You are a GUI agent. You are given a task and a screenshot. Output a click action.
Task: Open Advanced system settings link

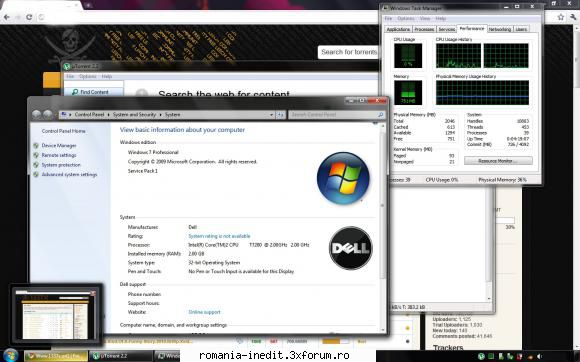(x=69, y=175)
